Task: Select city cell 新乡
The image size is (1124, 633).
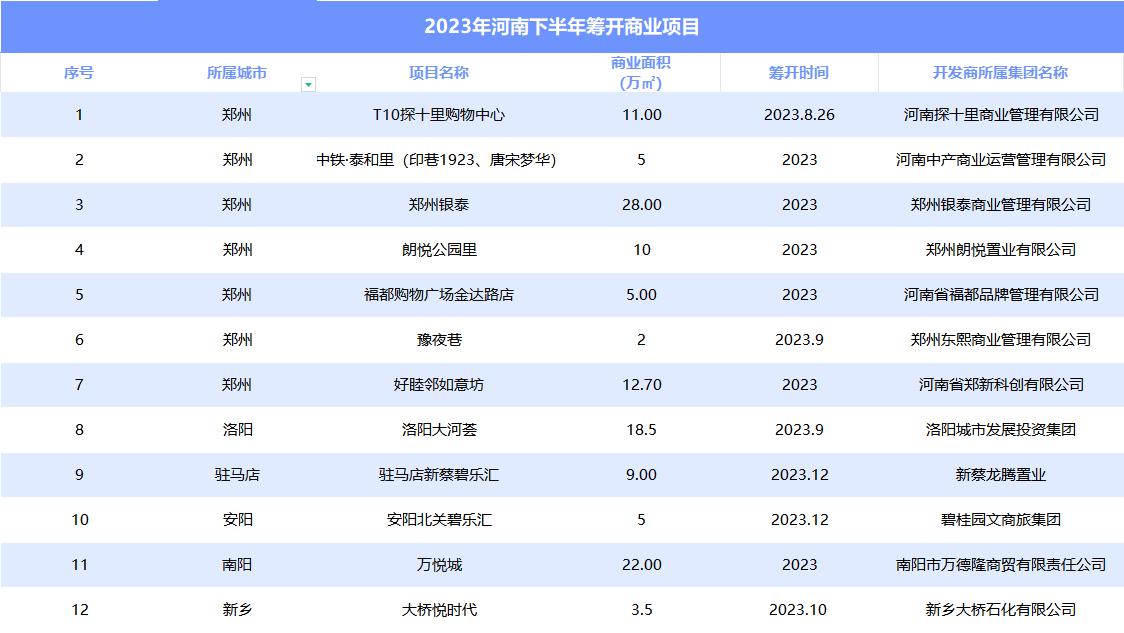Action: coord(237,610)
